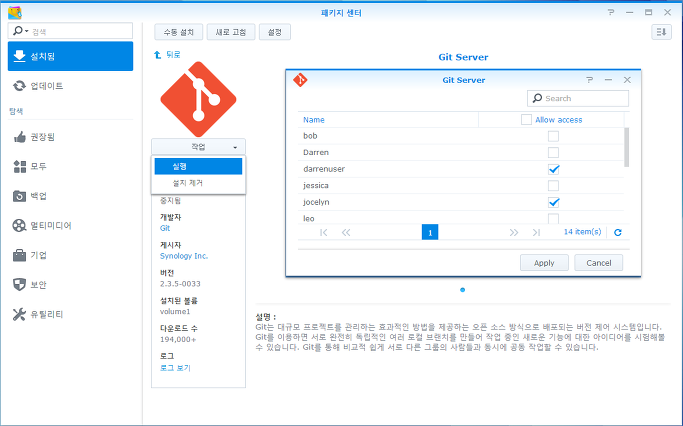Focus the 검색 package search field
Screen dimensions: 683x426
tap(70, 31)
